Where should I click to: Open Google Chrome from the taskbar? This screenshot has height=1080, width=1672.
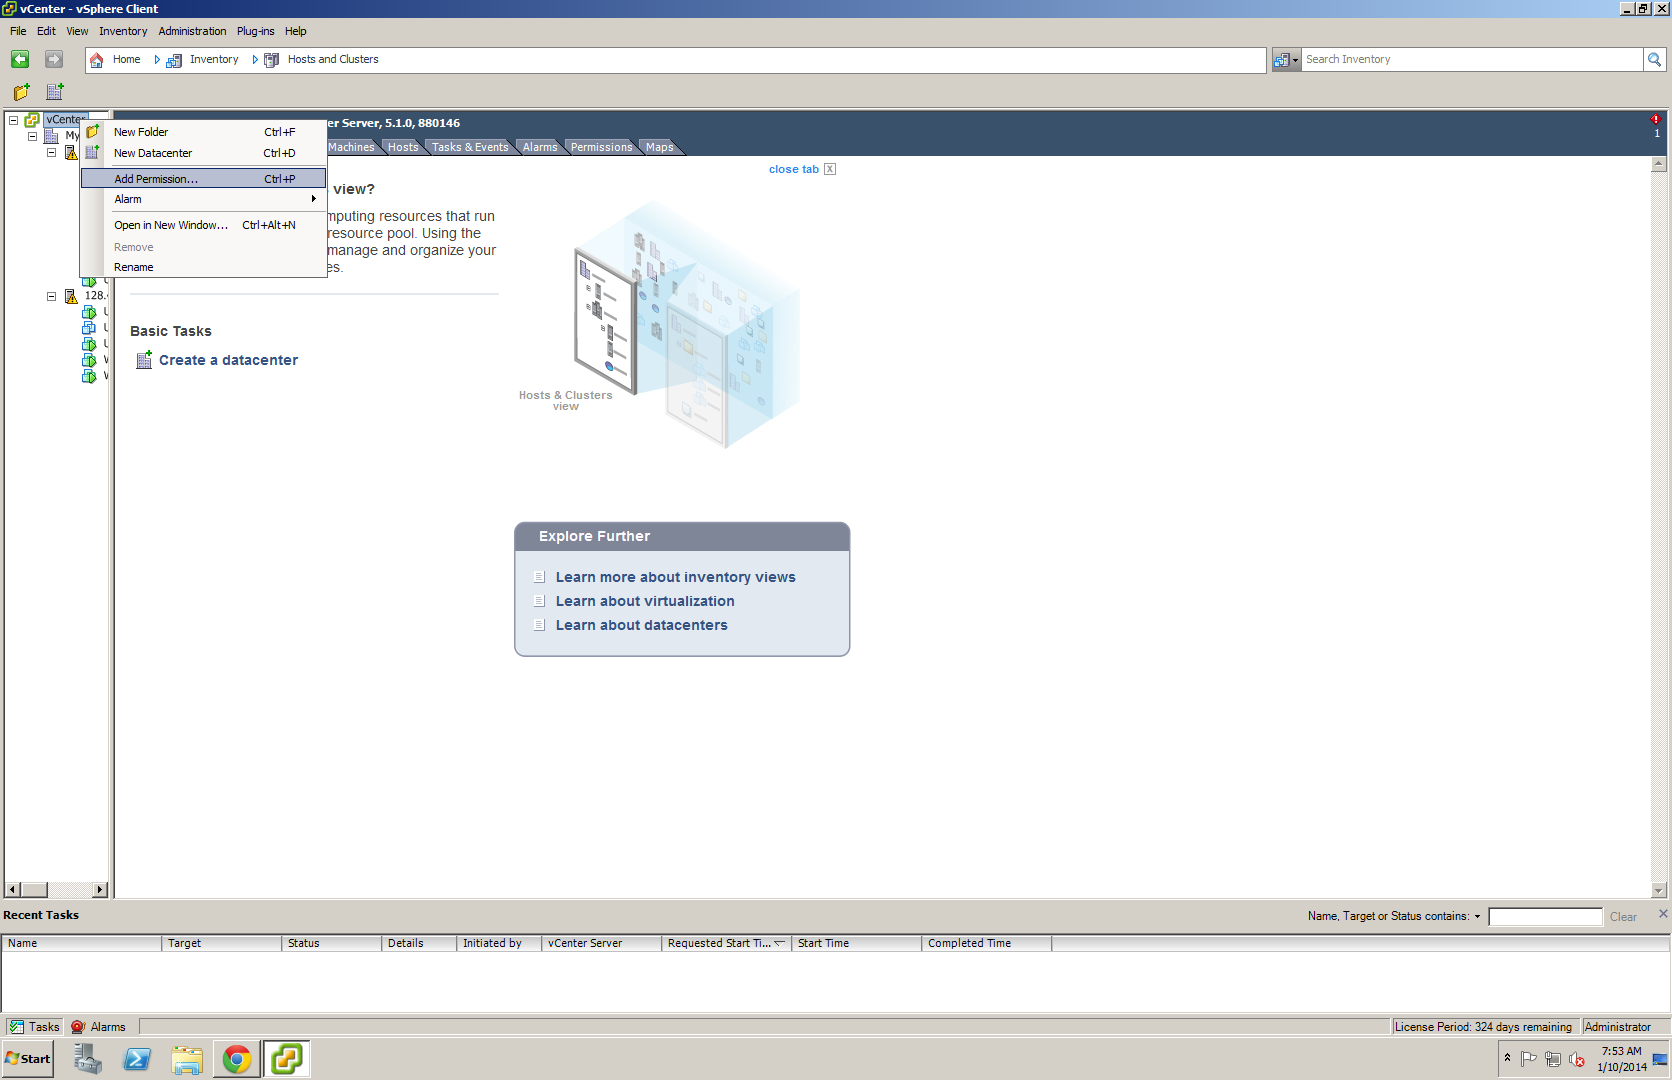pyautogui.click(x=236, y=1058)
